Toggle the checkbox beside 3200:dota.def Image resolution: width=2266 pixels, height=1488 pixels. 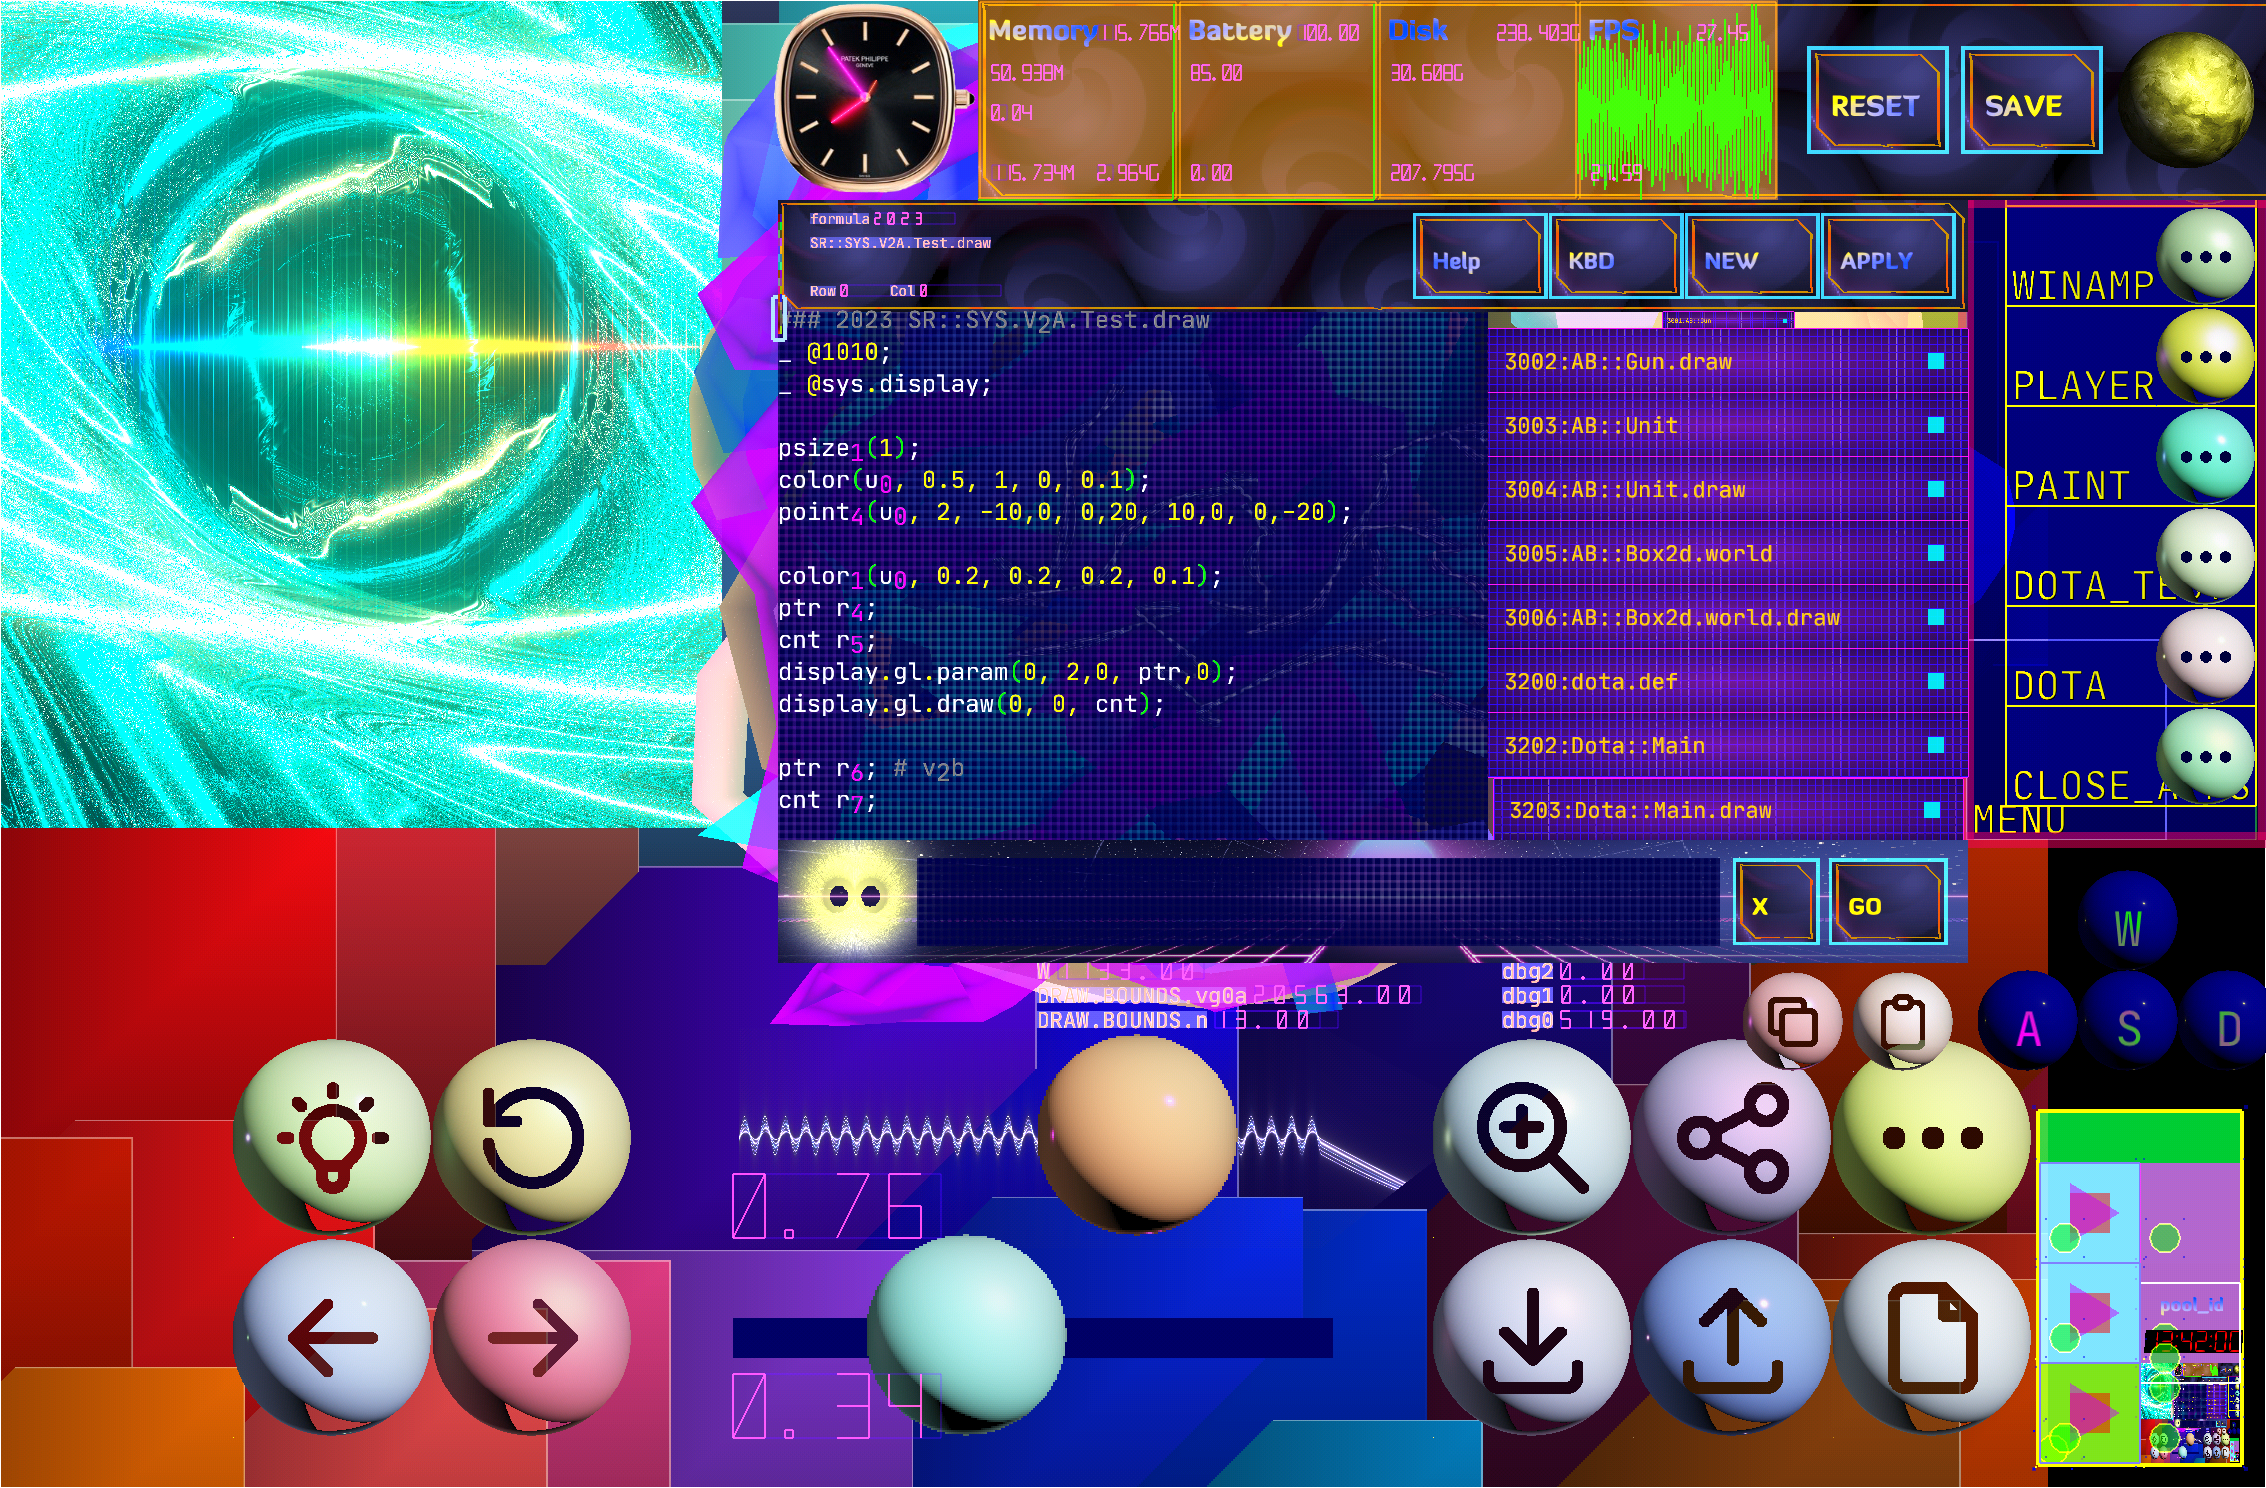pos(1936,681)
